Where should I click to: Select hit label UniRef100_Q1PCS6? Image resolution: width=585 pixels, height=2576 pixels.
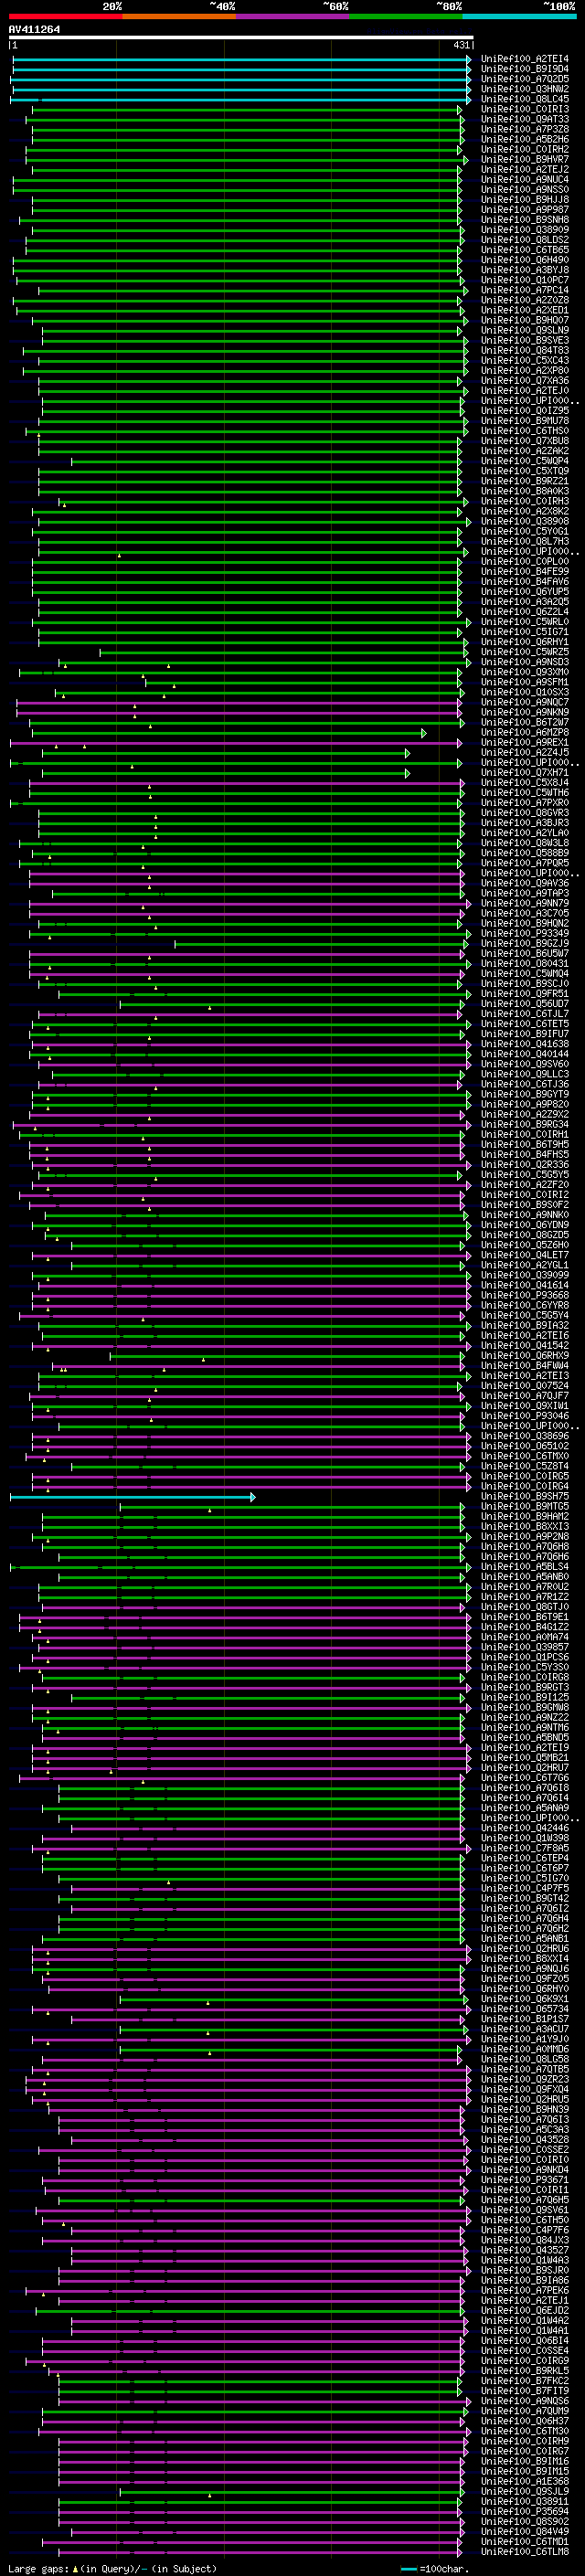pyautogui.click(x=525, y=1657)
